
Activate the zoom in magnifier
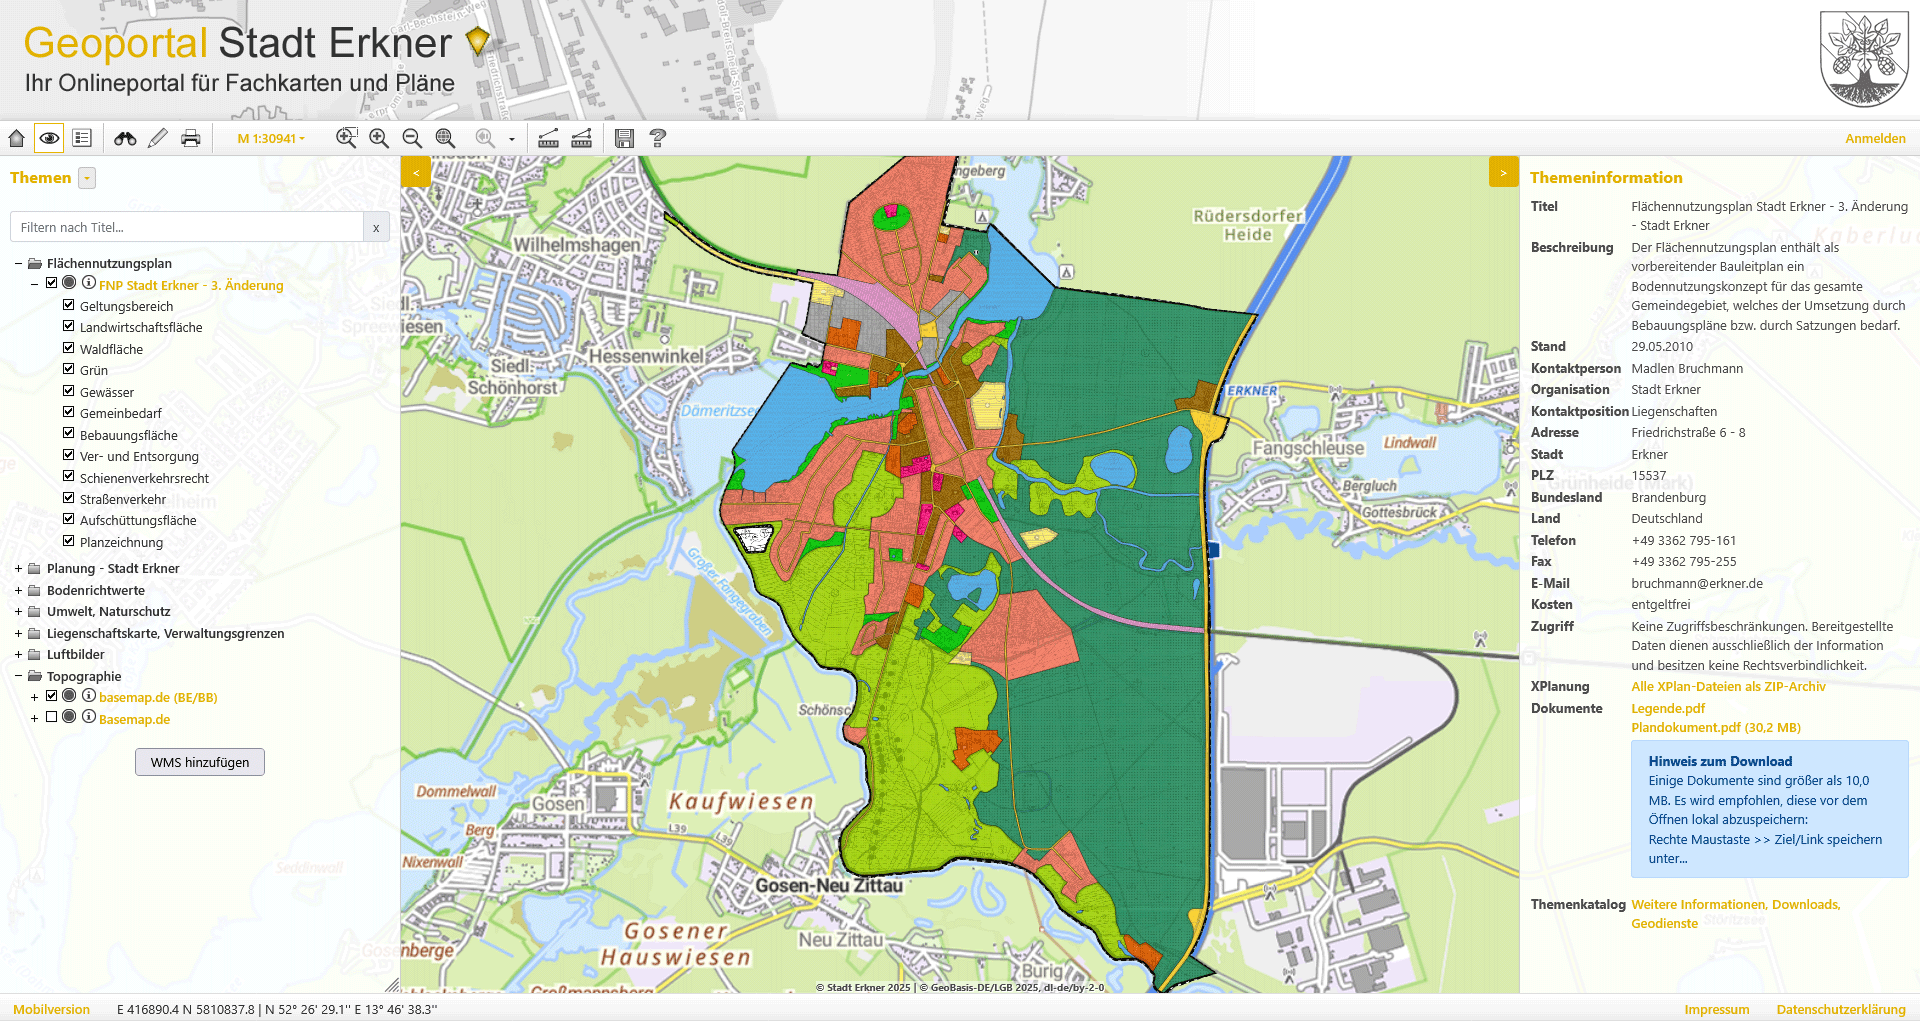[x=379, y=138]
